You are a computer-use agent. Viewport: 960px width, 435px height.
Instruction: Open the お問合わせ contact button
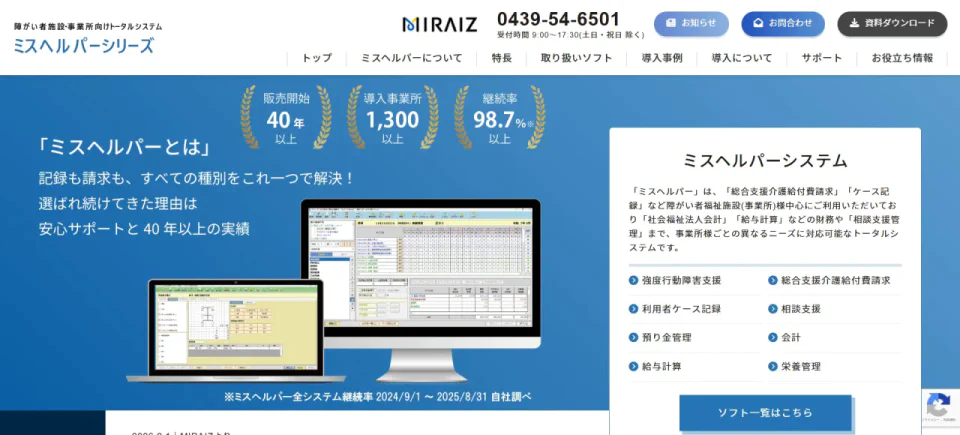pos(782,24)
